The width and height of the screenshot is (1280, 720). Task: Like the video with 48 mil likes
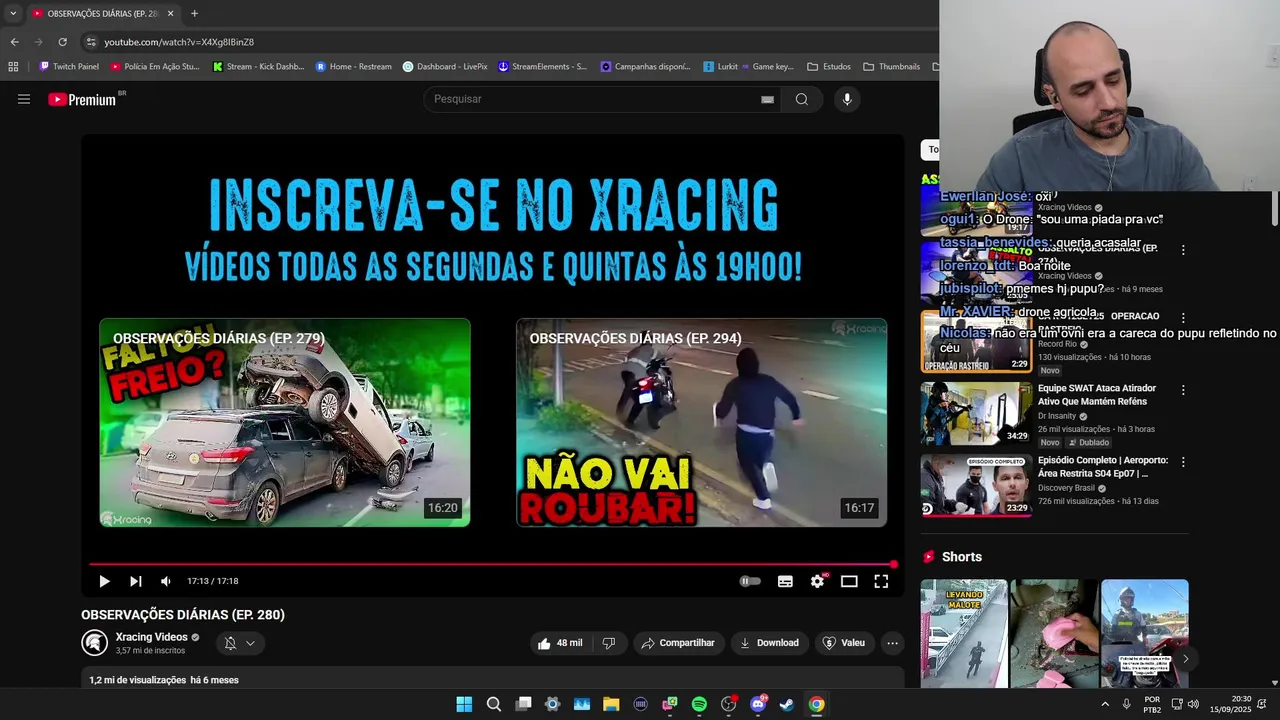(x=560, y=643)
